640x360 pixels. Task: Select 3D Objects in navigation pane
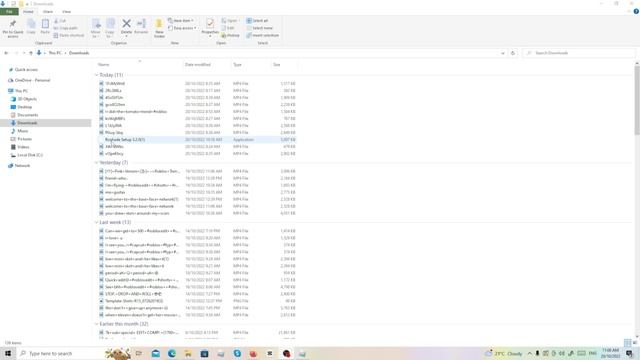pyautogui.click(x=27, y=99)
